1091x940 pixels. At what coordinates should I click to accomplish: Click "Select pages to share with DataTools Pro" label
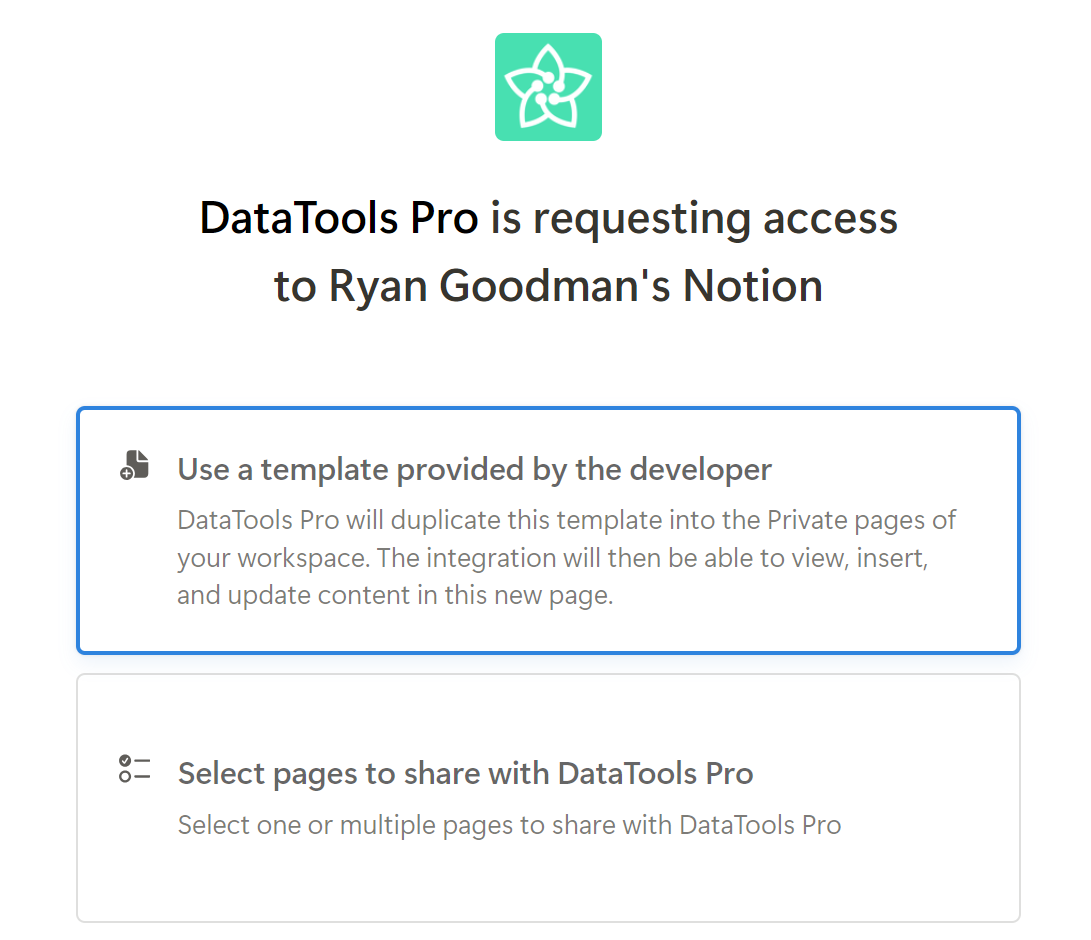coord(466,772)
